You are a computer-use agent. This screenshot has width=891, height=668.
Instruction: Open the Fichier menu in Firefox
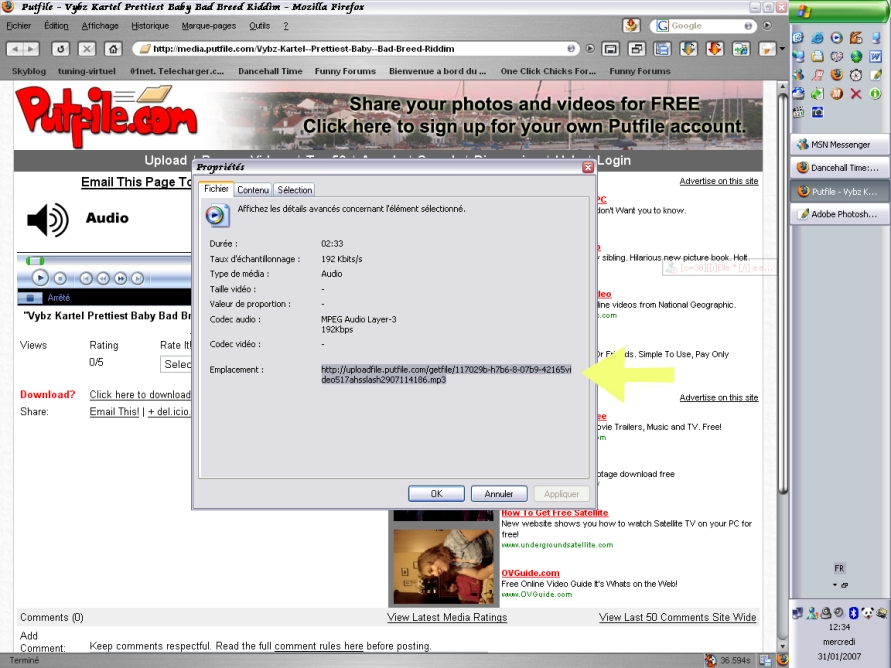[19, 26]
